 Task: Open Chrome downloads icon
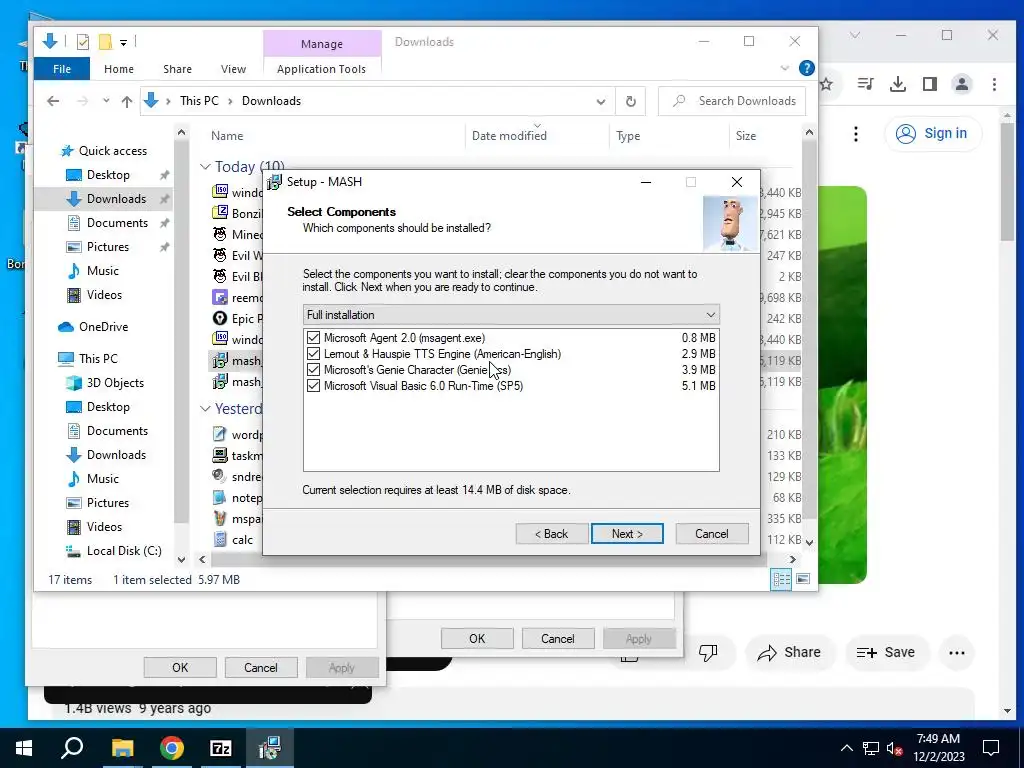pos(898,84)
